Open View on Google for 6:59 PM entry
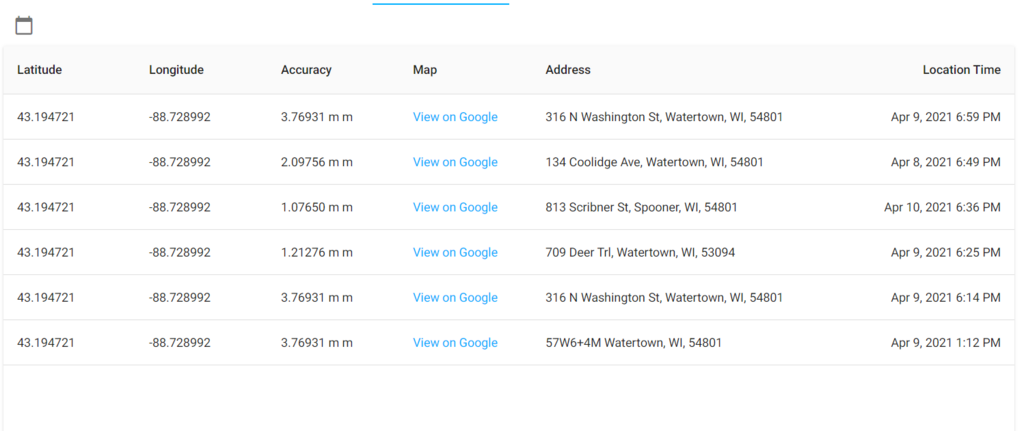Viewport: 1024px width, 431px height. click(x=455, y=117)
